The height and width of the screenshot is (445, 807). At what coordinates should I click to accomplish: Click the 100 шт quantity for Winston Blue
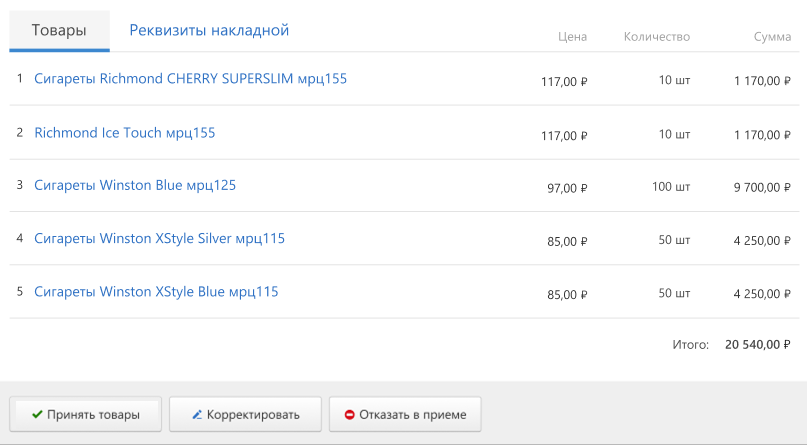click(671, 187)
